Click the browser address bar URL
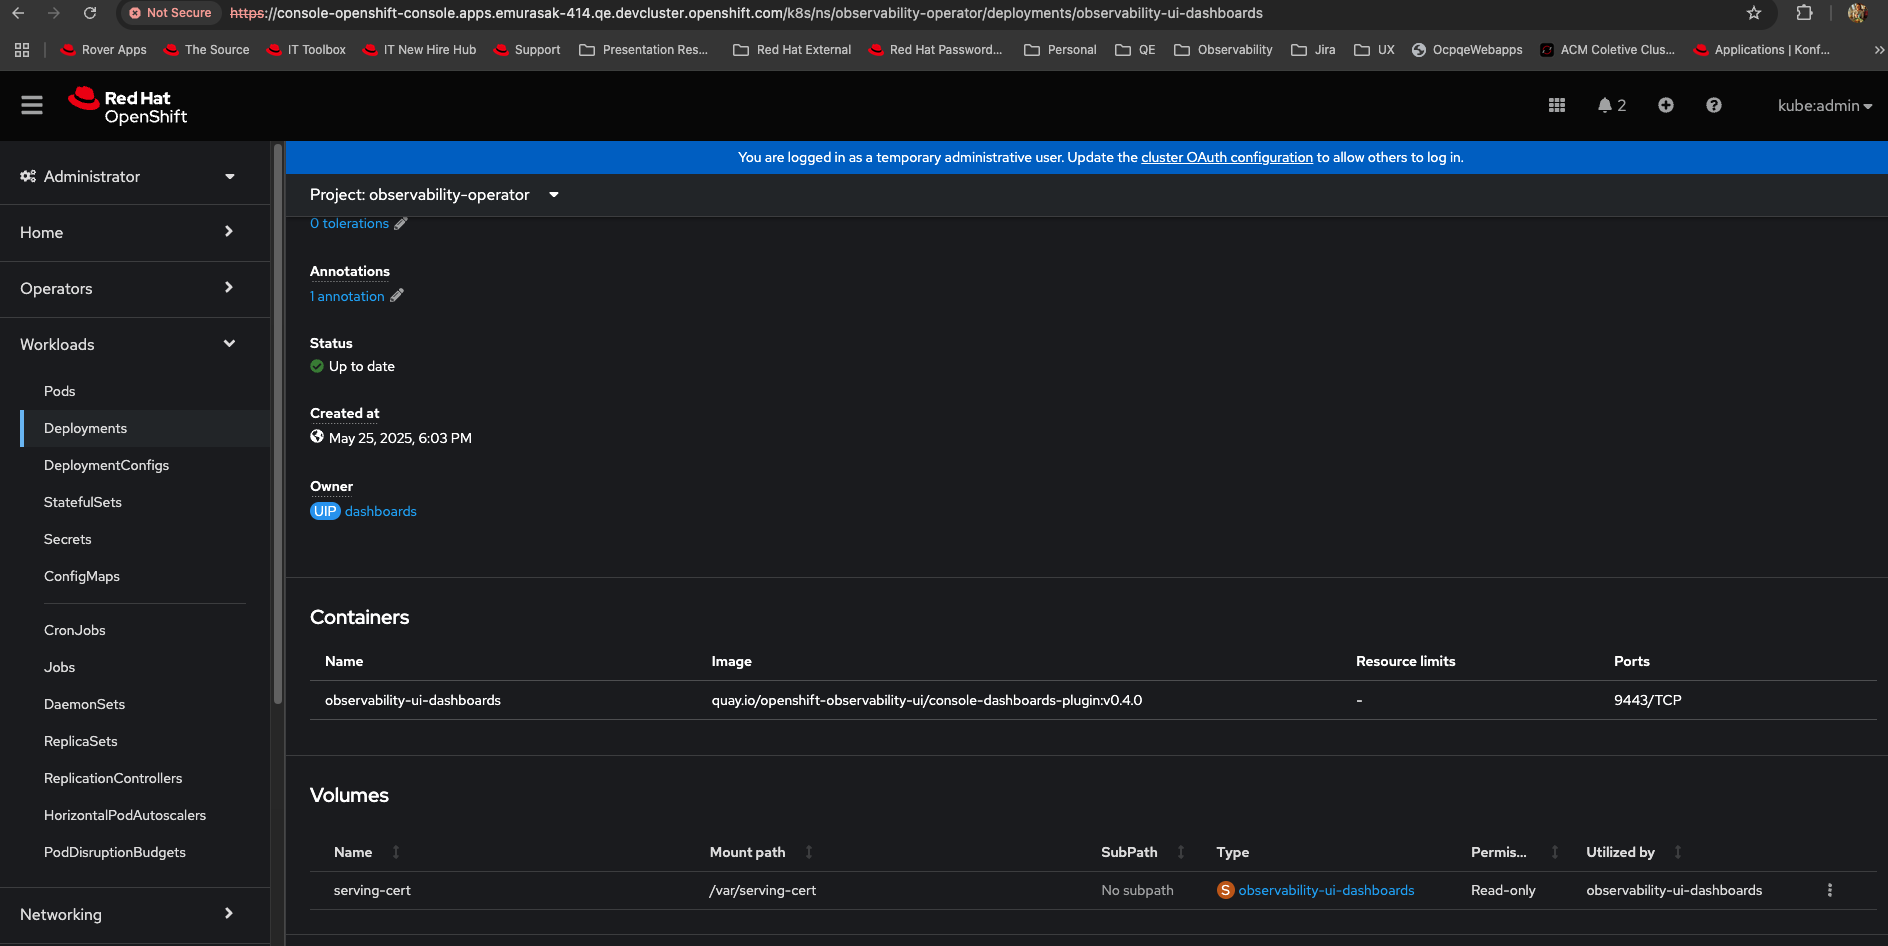Screen dimensions: 1888x946 click(746, 13)
